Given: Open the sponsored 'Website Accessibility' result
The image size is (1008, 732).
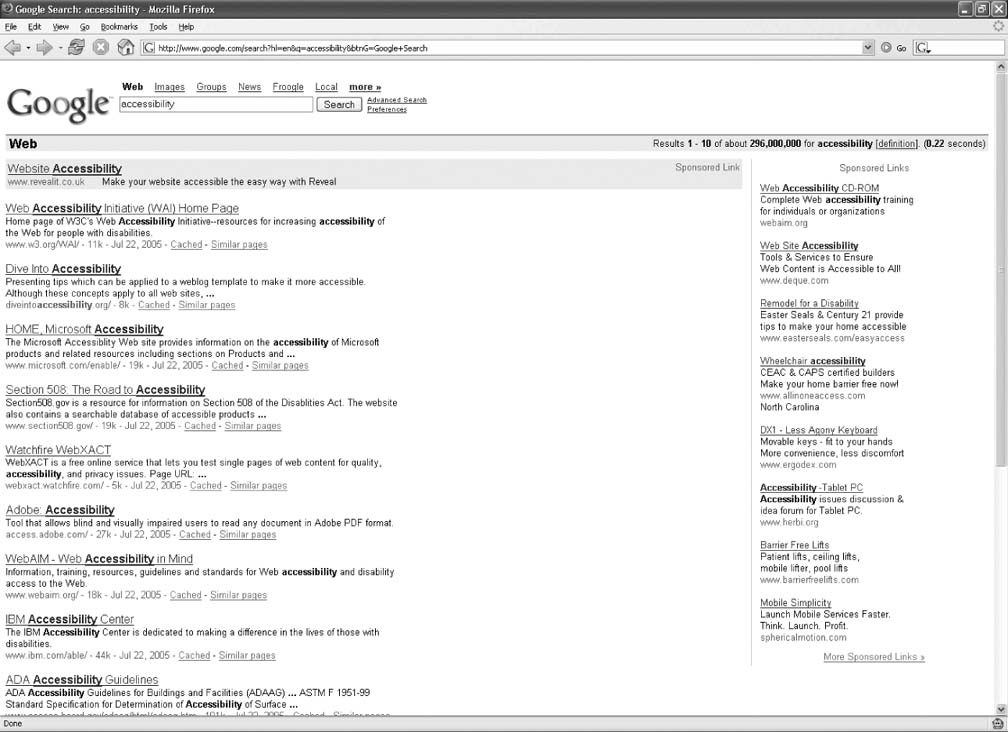Looking at the screenshot, I should 64,168.
